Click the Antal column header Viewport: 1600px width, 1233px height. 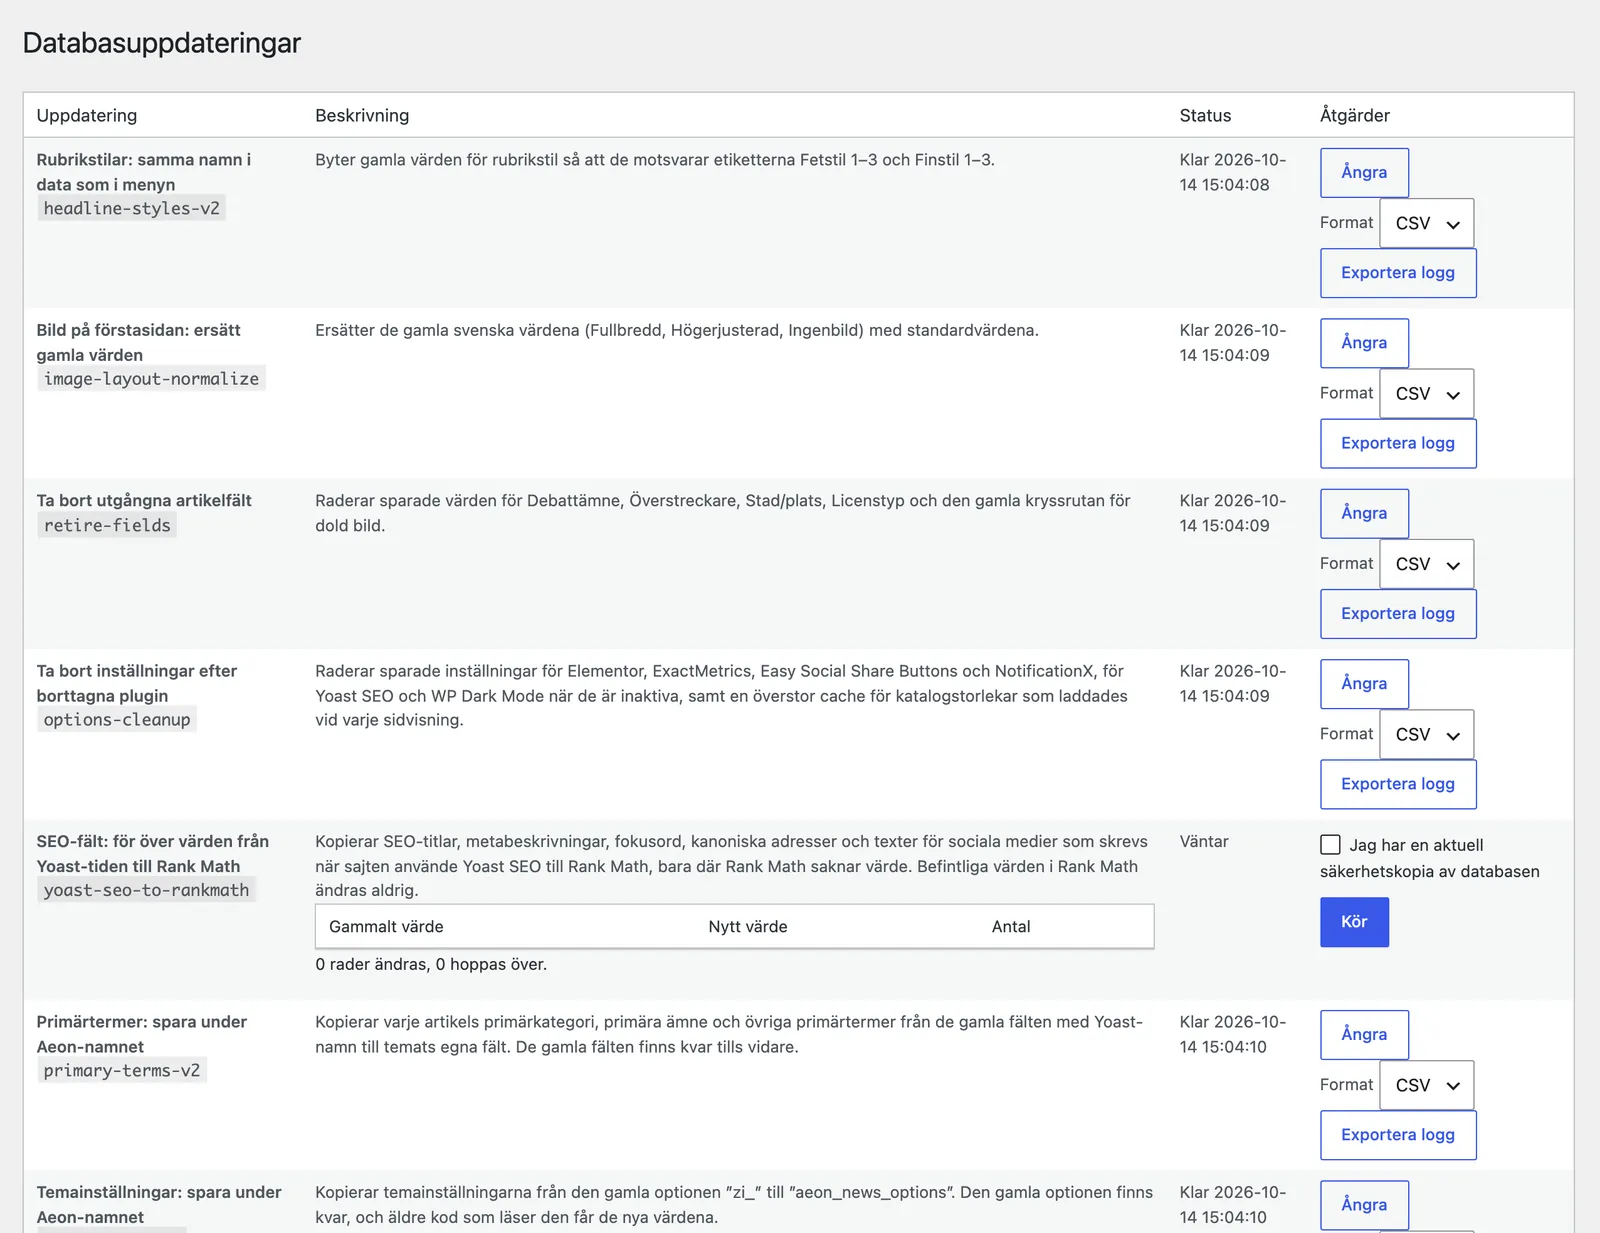click(x=1011, y=927)
